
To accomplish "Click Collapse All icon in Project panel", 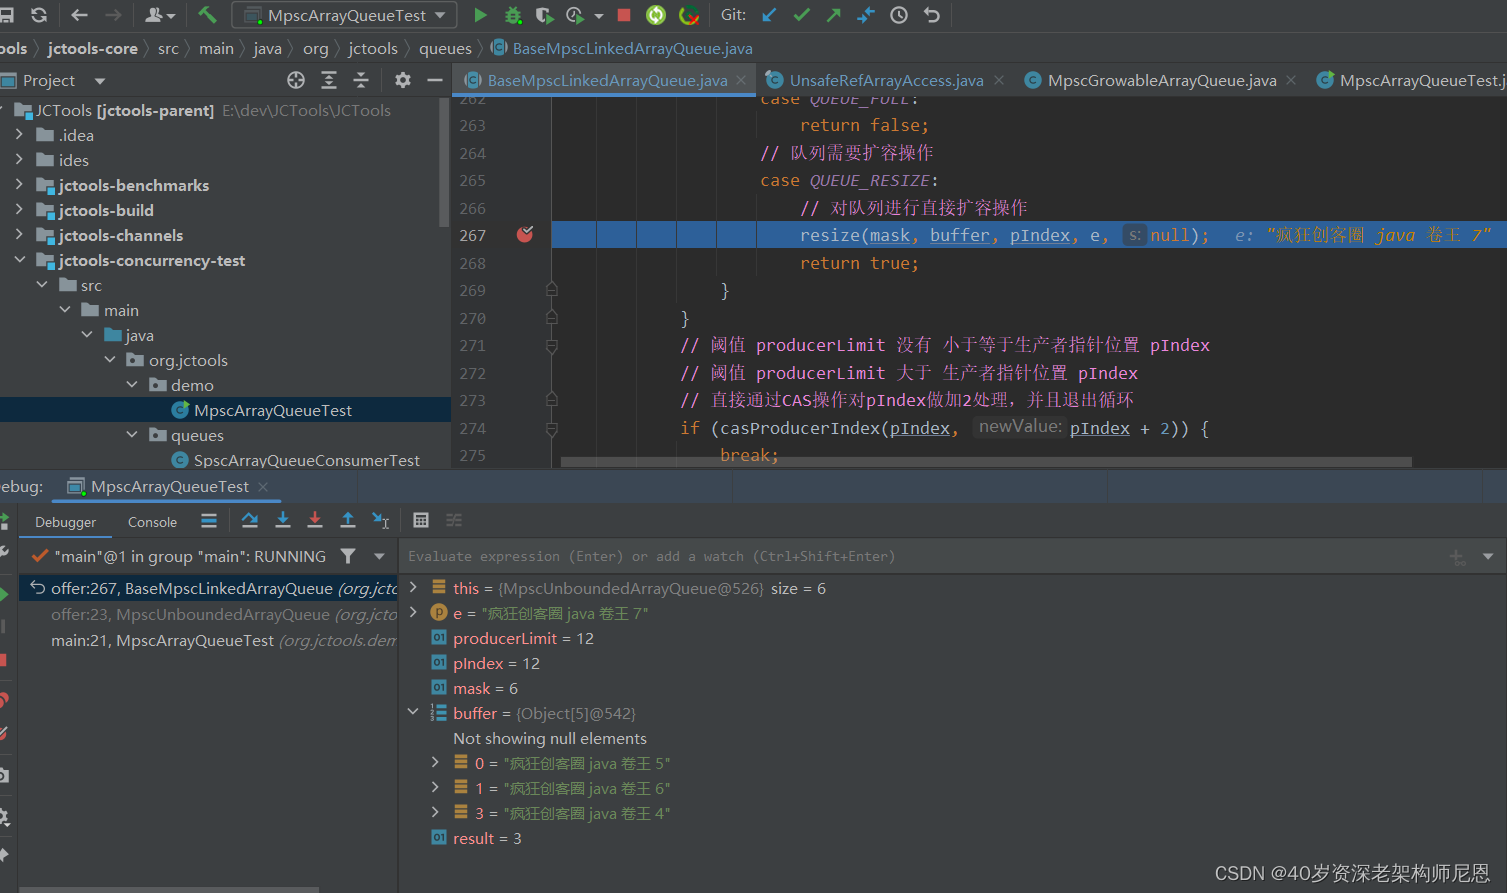I will coord(361,80).
